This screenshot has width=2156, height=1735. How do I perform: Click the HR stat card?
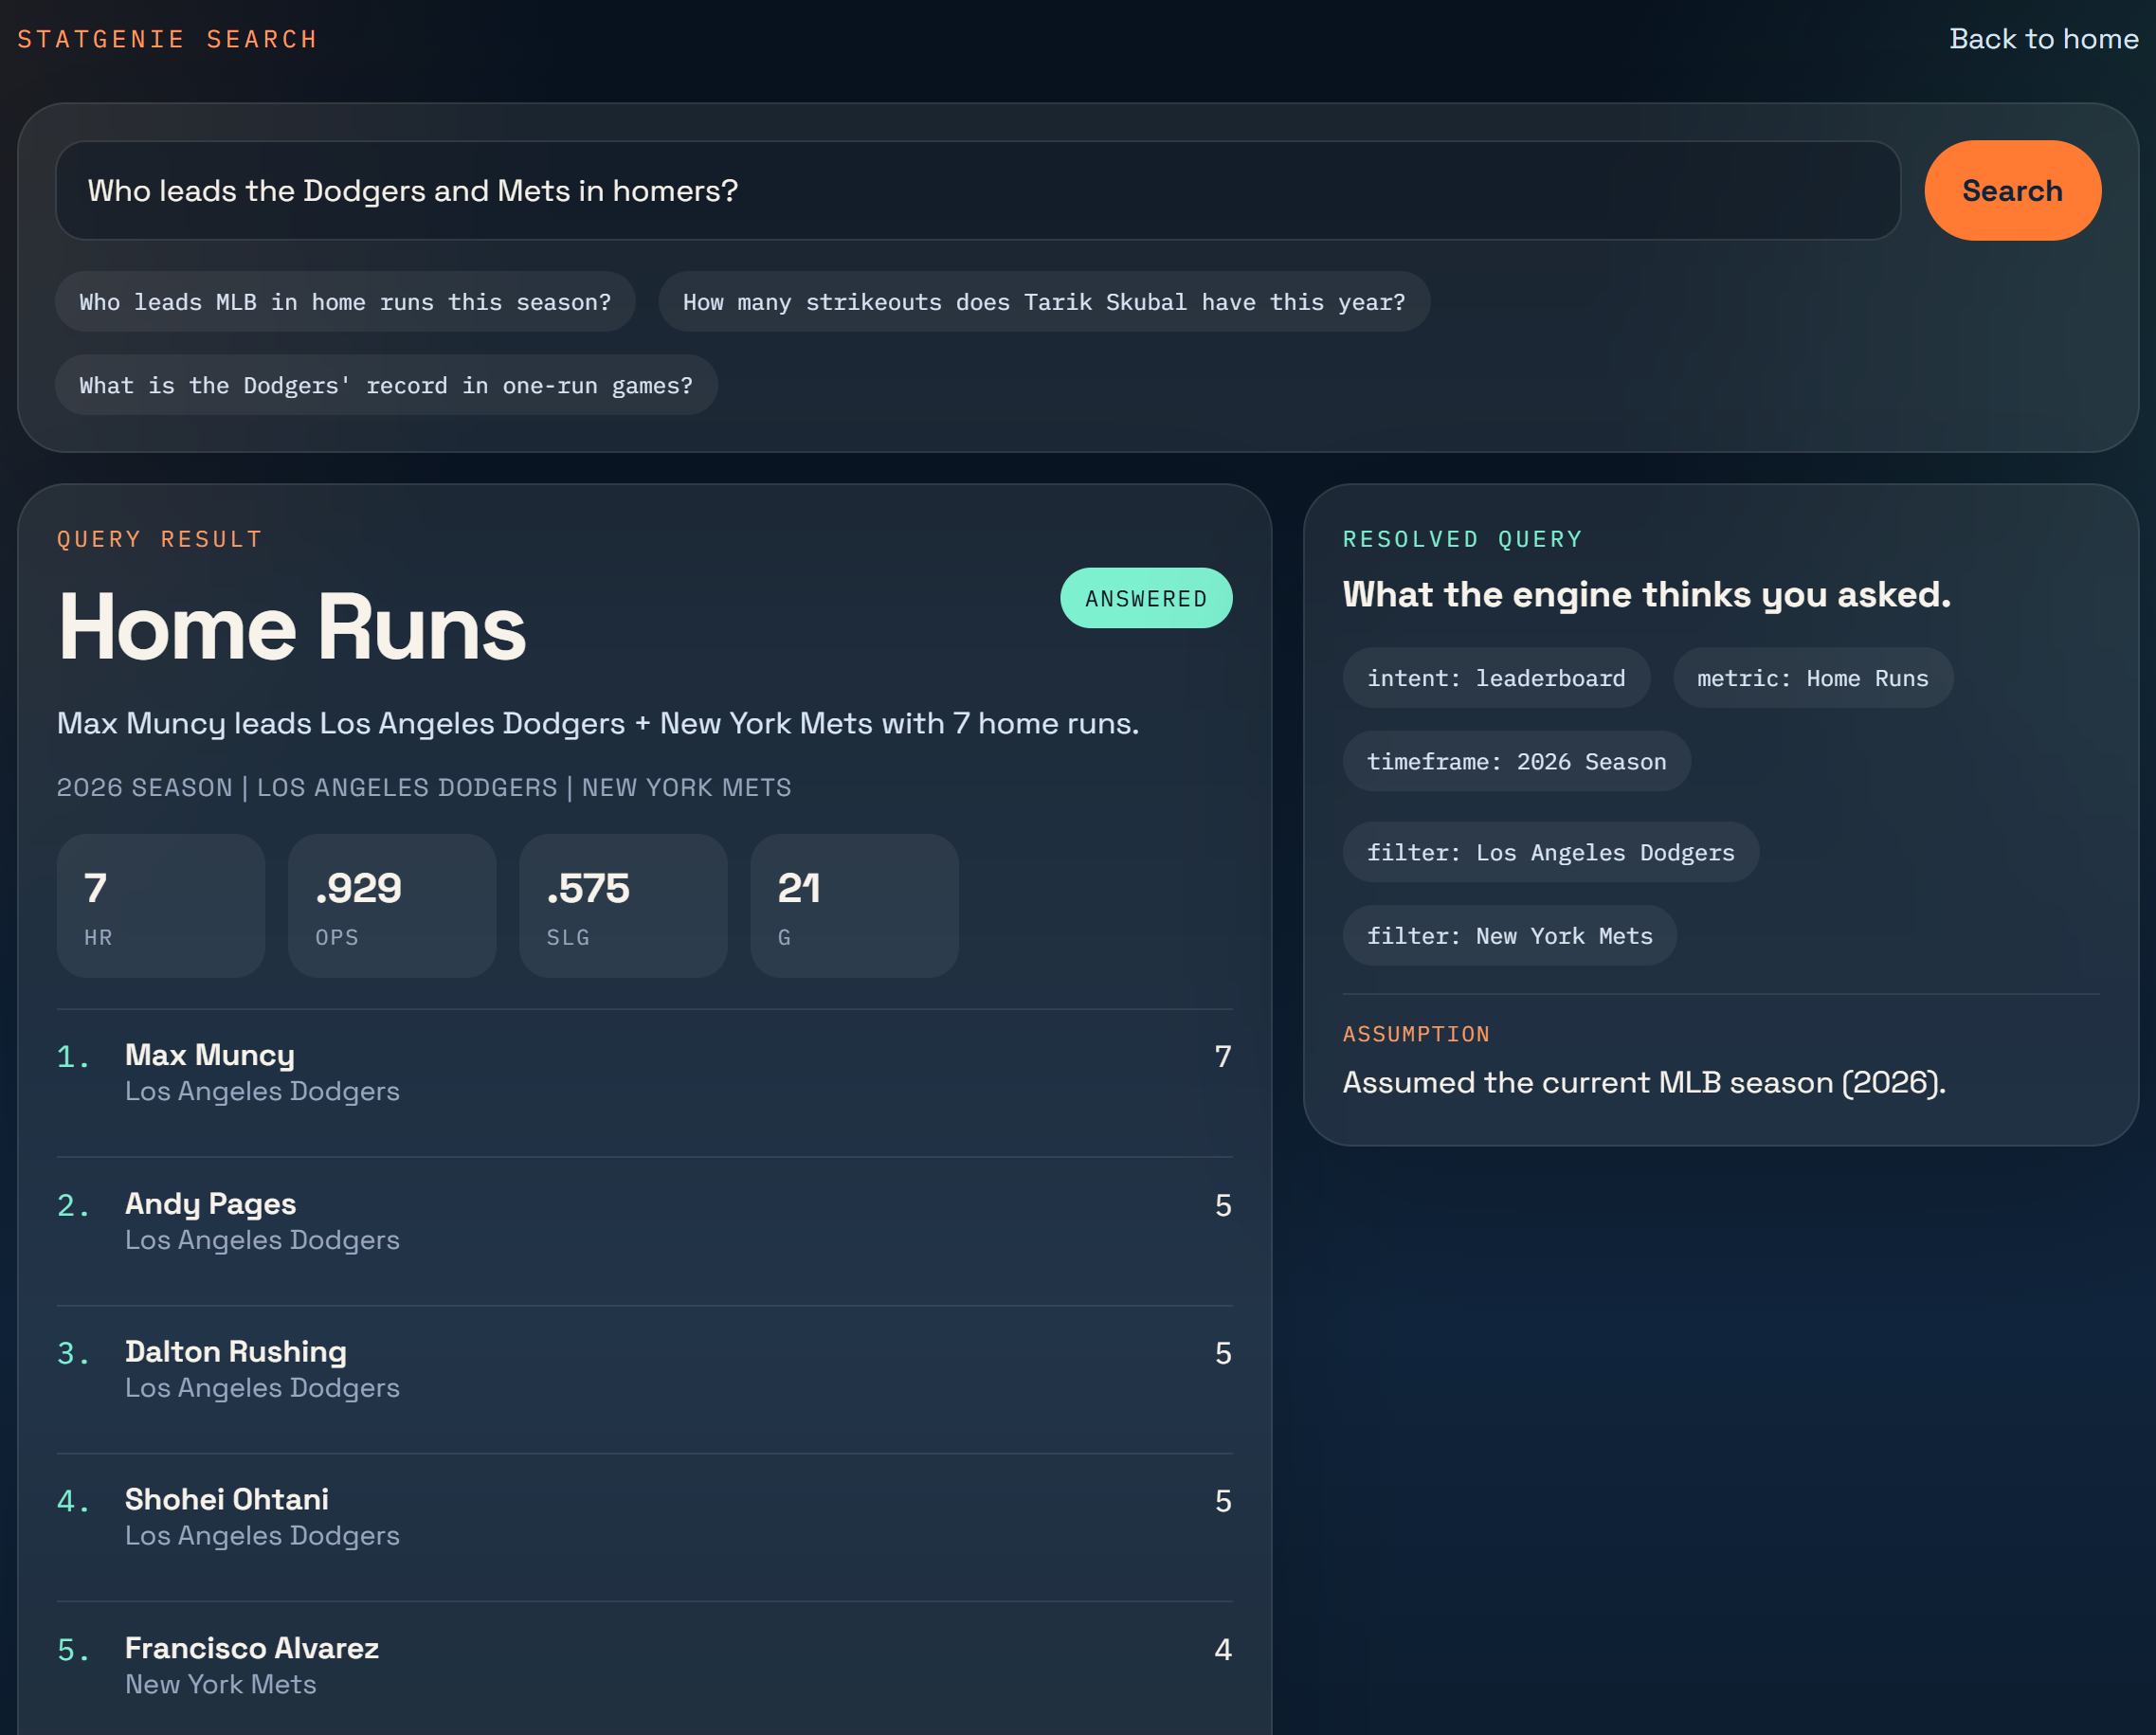161,906
